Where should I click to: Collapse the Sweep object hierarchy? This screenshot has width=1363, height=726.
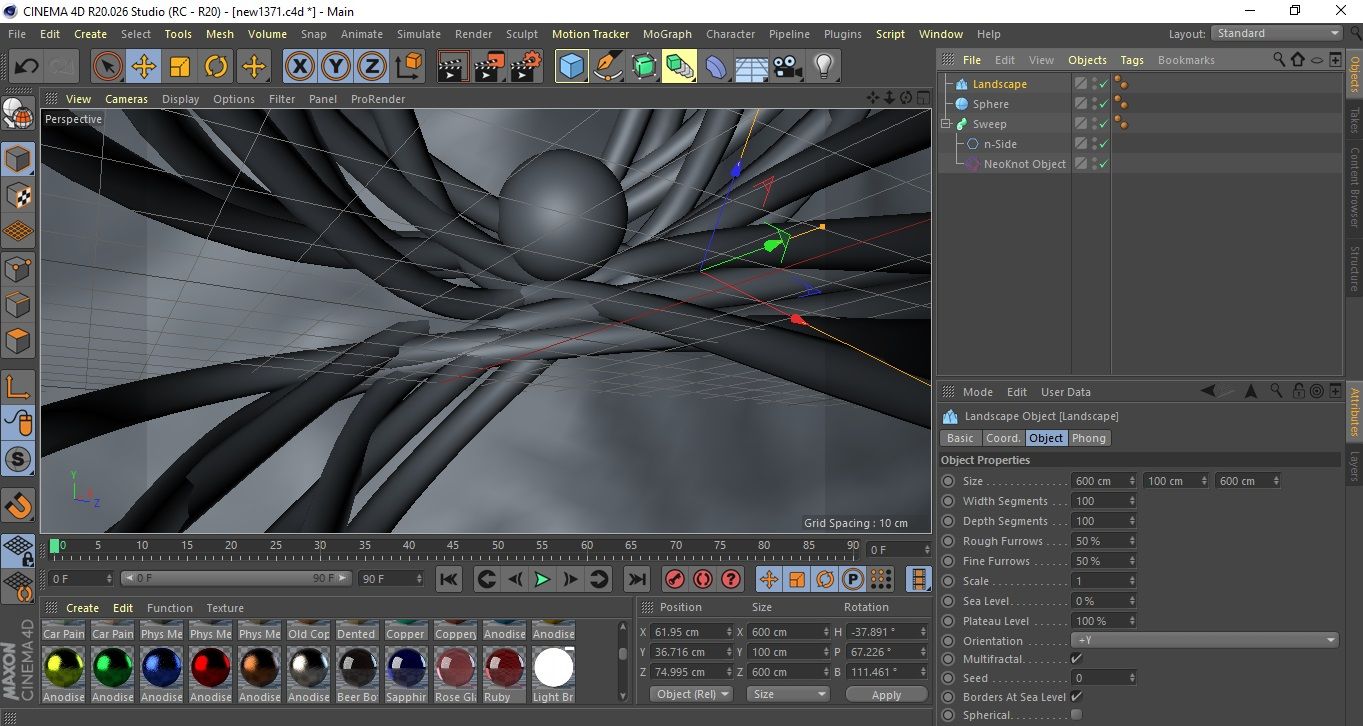(x=945, y=124)
